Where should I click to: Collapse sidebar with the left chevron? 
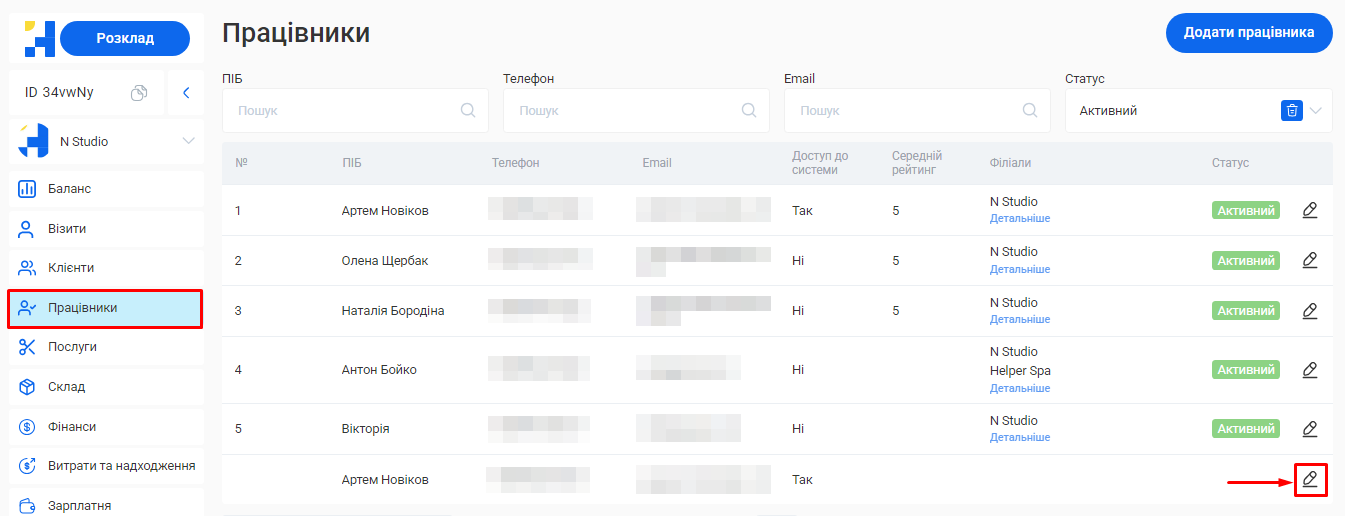click(185, 93)
